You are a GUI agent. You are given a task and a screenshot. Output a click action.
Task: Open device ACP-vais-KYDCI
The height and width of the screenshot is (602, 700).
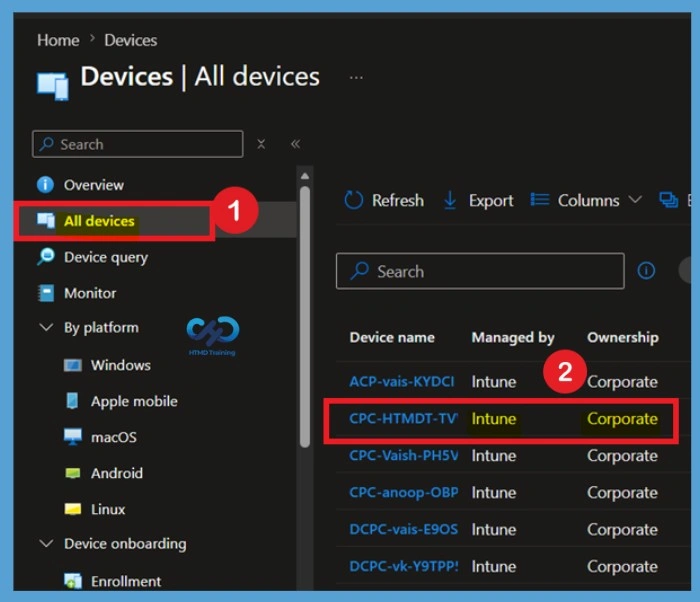point(402,382)
